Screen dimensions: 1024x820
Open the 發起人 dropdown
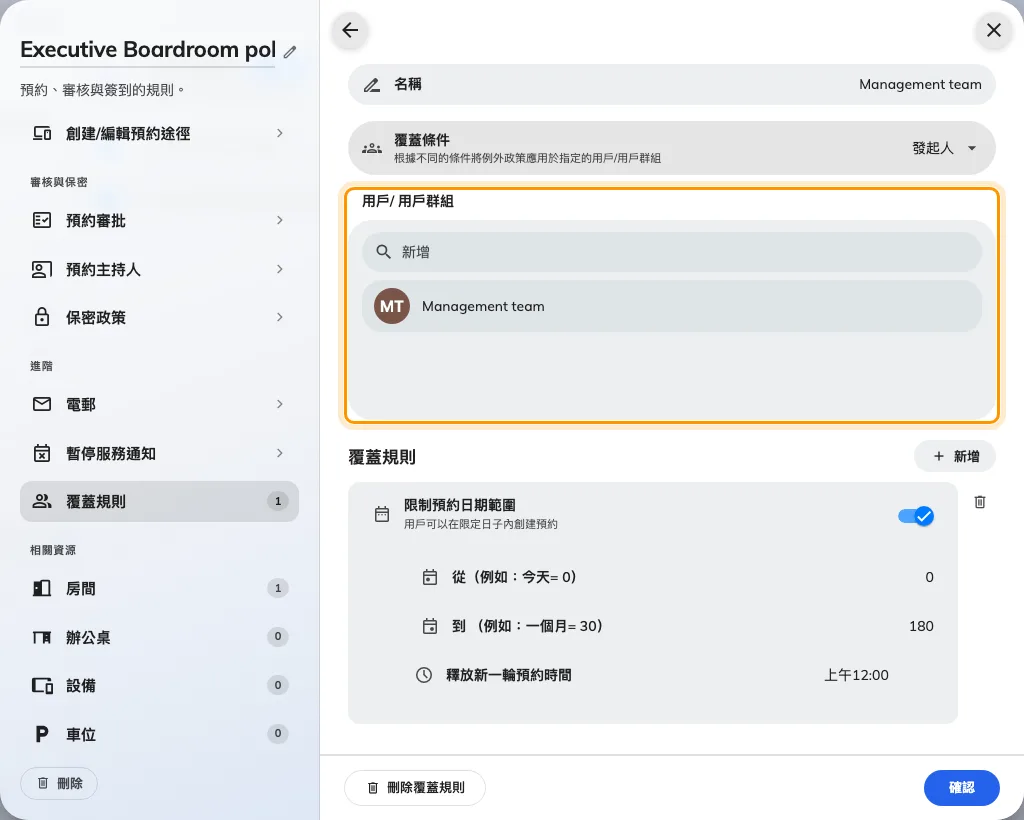pos(944,148)
